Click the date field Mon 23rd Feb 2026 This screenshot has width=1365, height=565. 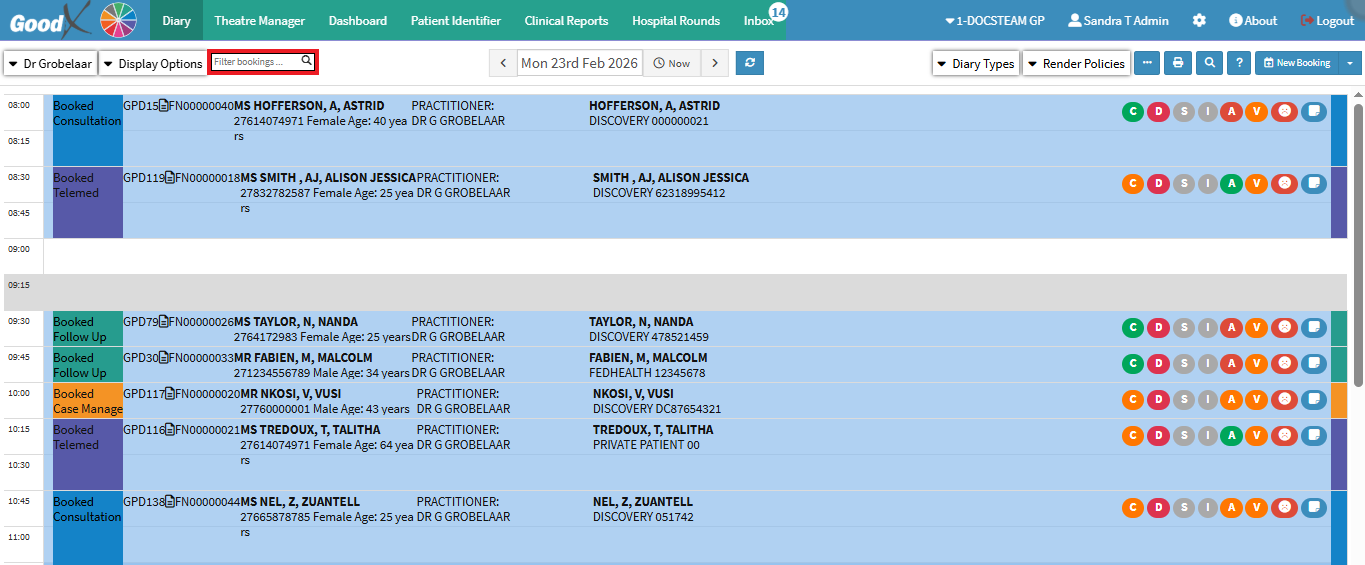click(580, 63)
